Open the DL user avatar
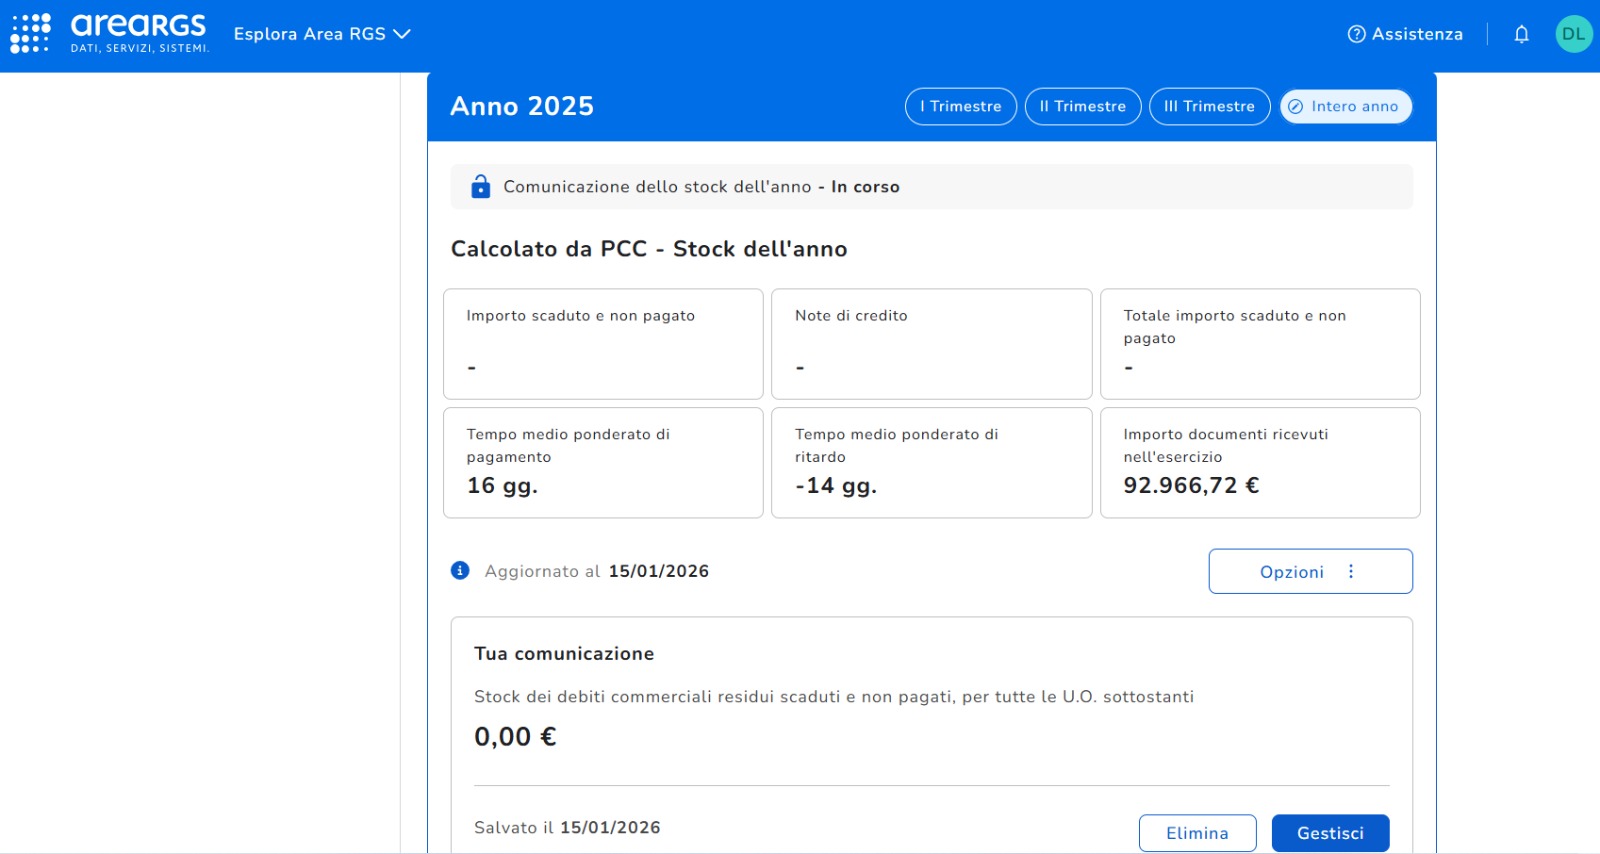This screenshot has height=854, width=1600. 1573,34
